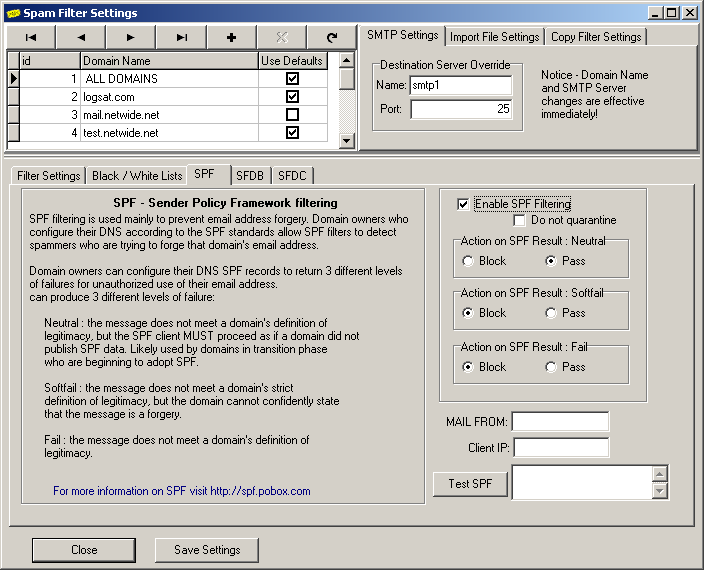Uncheck Enable SPF Filtering
Image resolution: width=704 pixels, height=570 pixels.
463,204
